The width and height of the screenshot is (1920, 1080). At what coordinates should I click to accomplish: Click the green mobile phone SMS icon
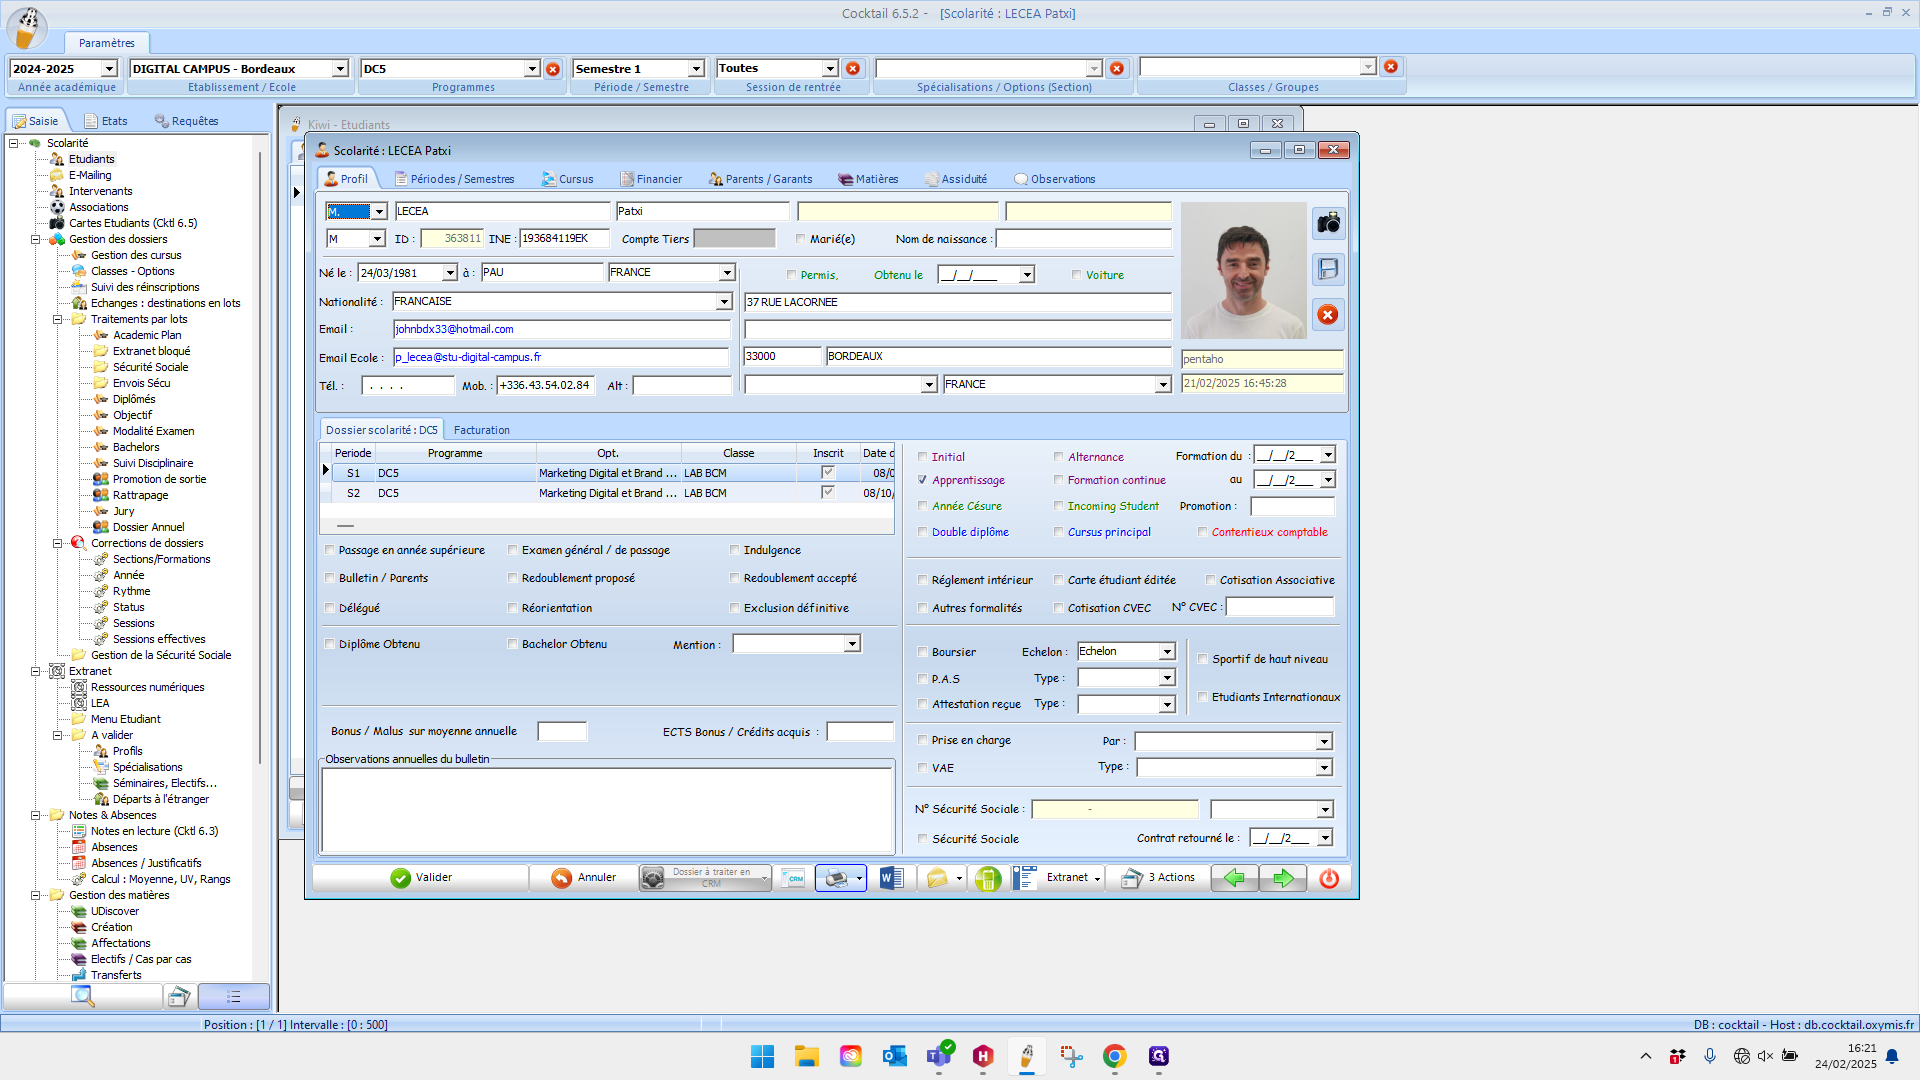coord(988,878)
